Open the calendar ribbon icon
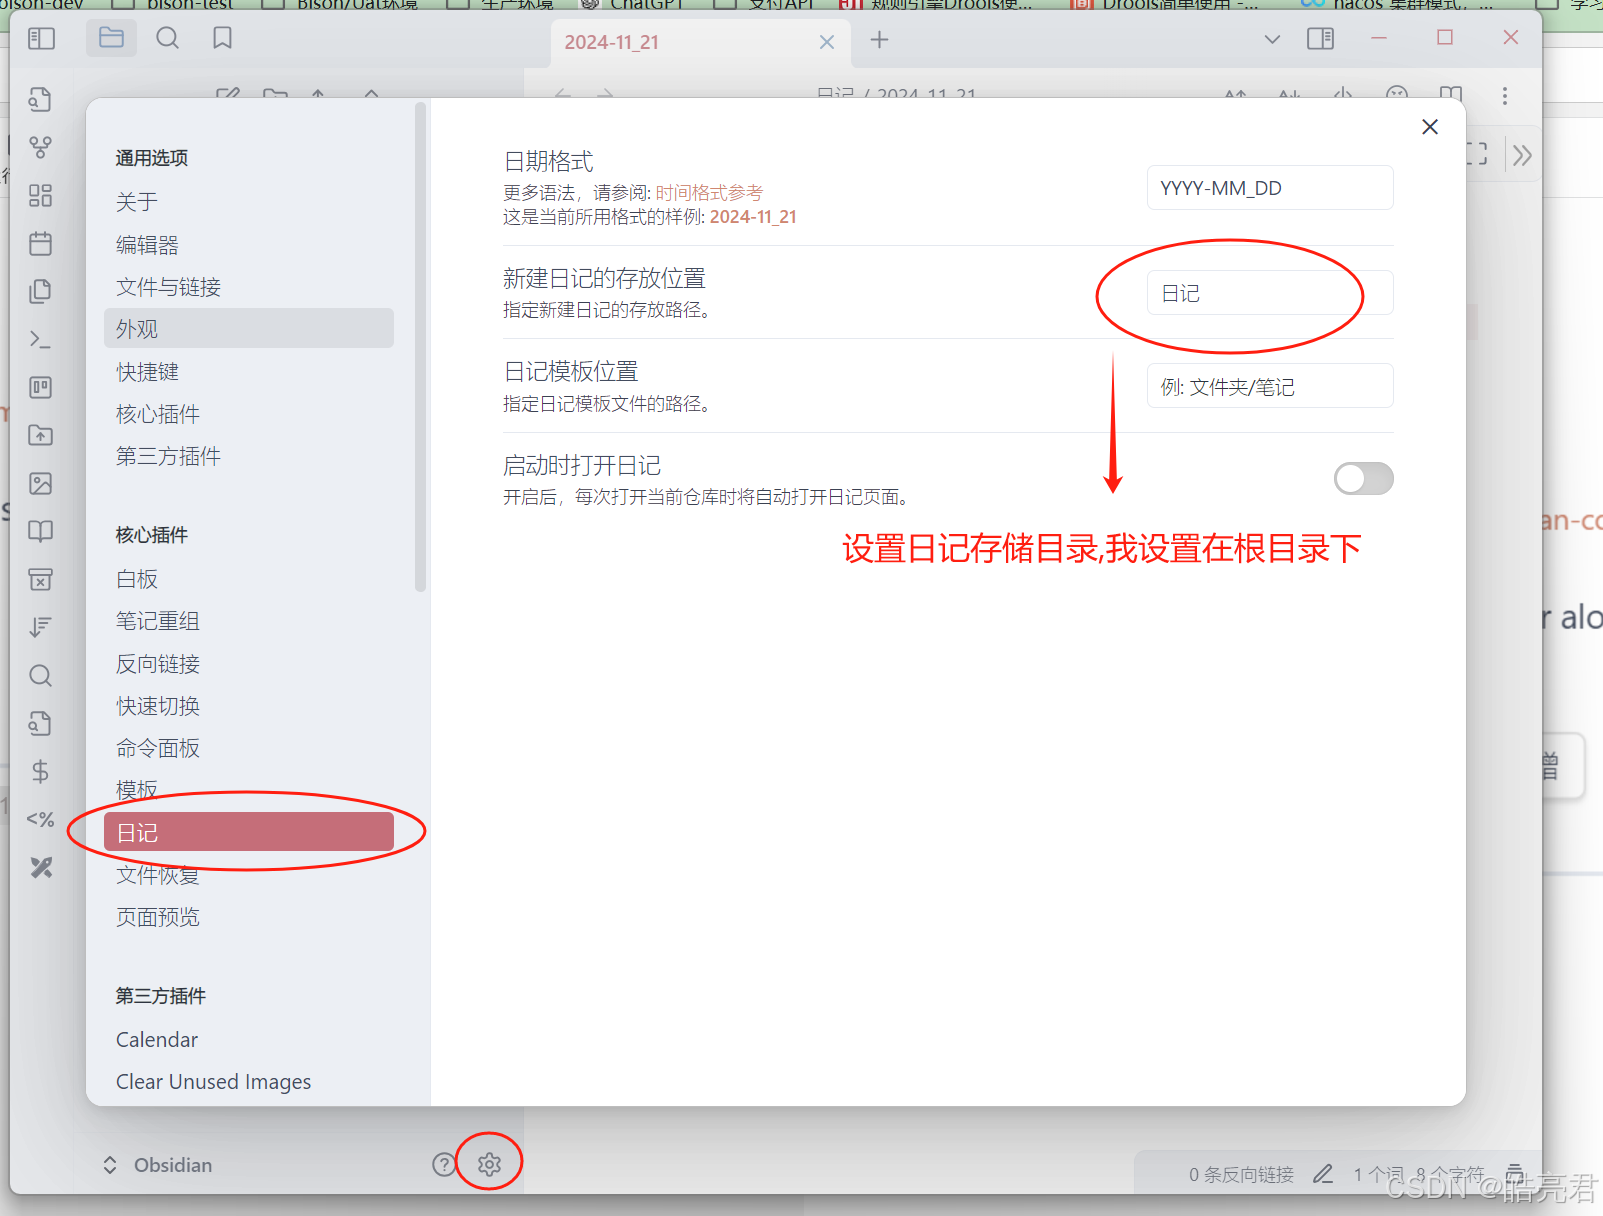Image resolution: width=1603 pixels, height=1216 pixels. point(40,243)
